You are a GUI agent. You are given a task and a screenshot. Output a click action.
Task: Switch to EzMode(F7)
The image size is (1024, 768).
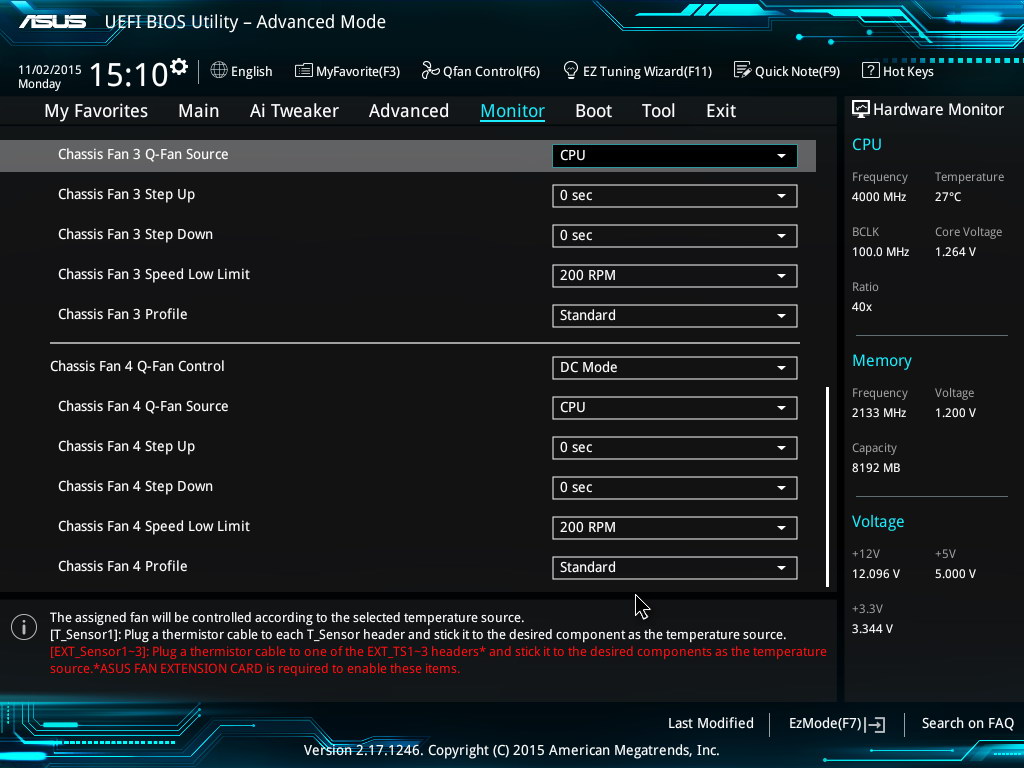[x=836, y=724]
